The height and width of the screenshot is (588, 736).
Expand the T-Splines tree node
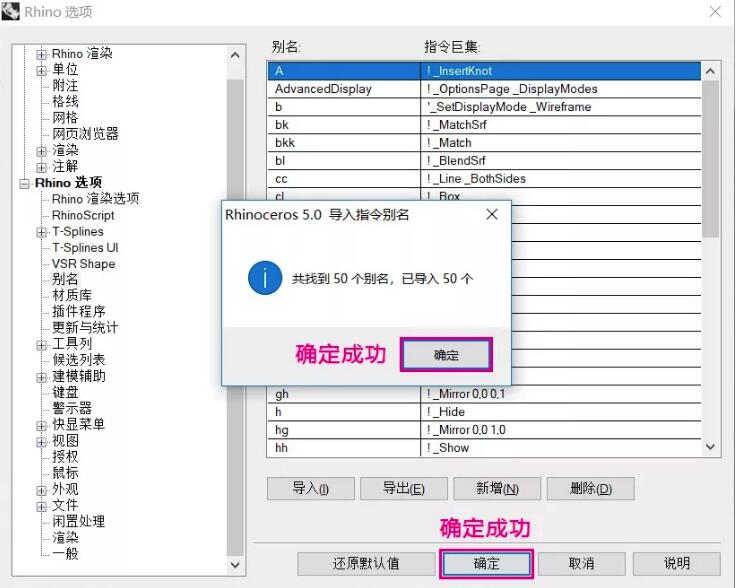41,232
